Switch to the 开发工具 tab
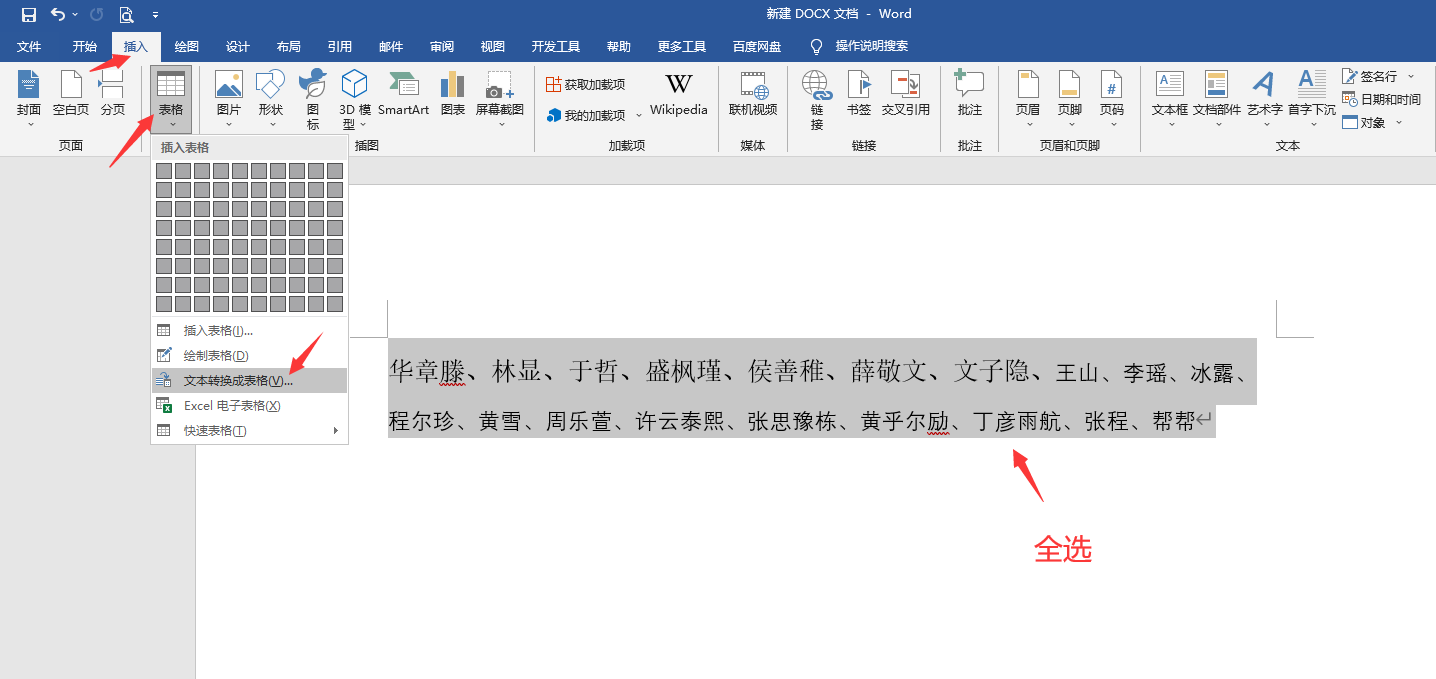 coord(556,47)
